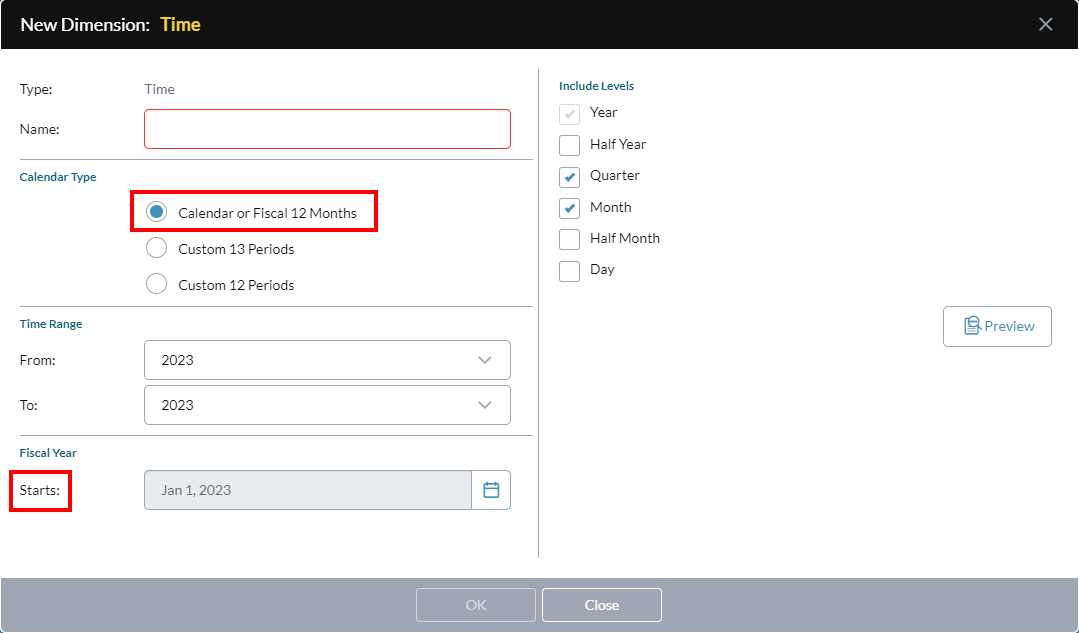
Task: Click the Starts date field Jan 1, 2023
Action: coord(308,490)
